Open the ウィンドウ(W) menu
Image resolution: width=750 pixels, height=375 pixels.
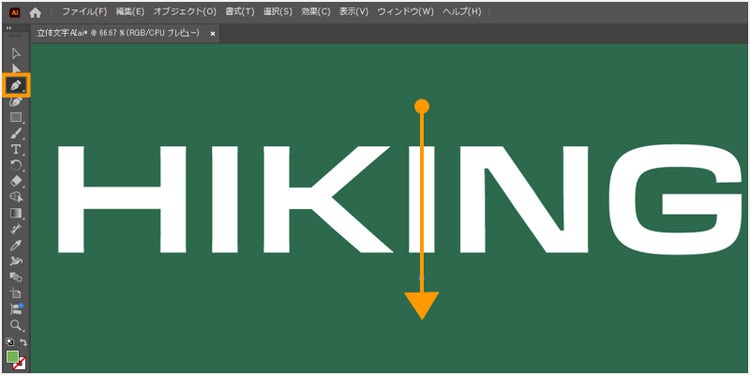tap(406, 12)
